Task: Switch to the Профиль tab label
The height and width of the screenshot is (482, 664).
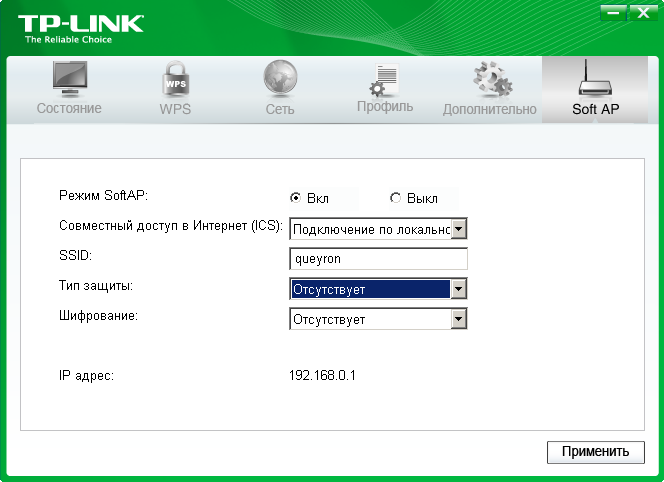Action: click(x=385, y=107)
